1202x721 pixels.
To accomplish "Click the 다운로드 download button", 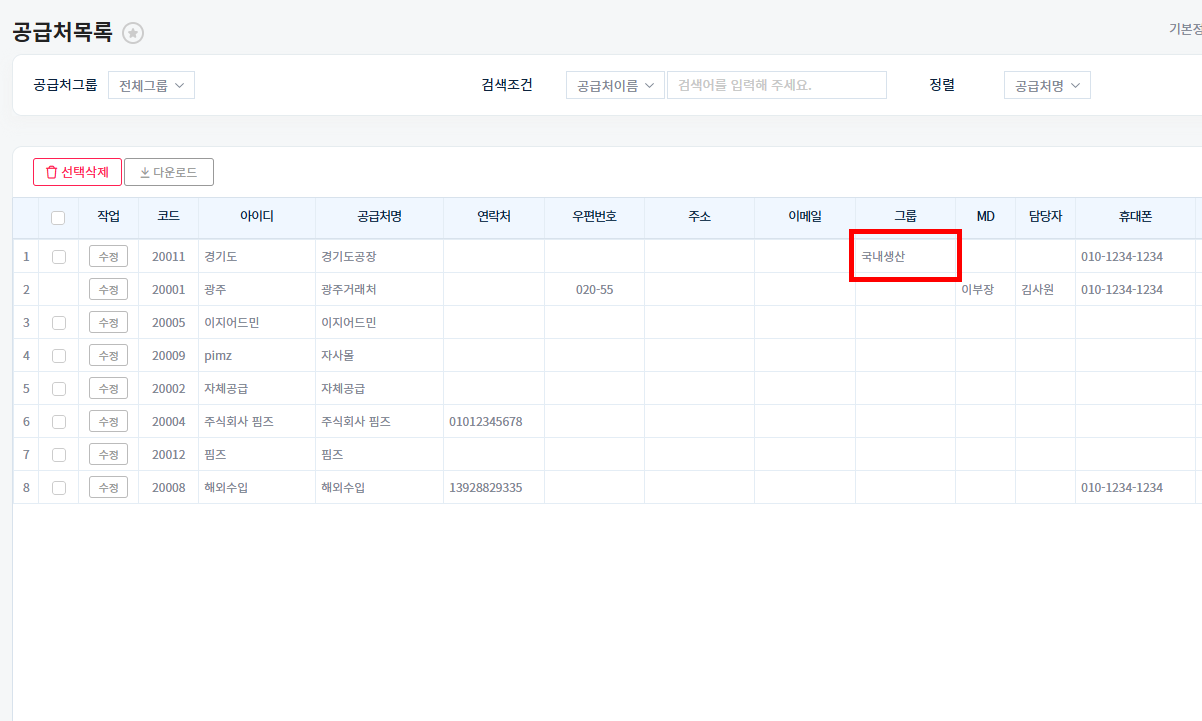I will [x=169, y=172].
